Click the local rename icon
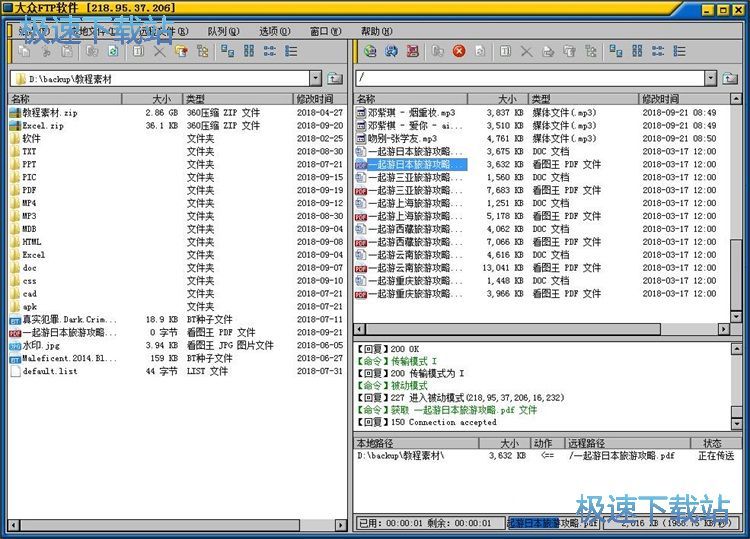Screen dimensions: 750x539 (138, 51)
